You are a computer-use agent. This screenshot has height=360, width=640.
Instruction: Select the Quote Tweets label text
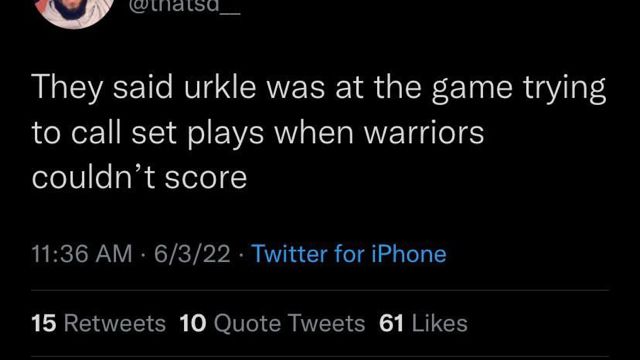[289, 324]
